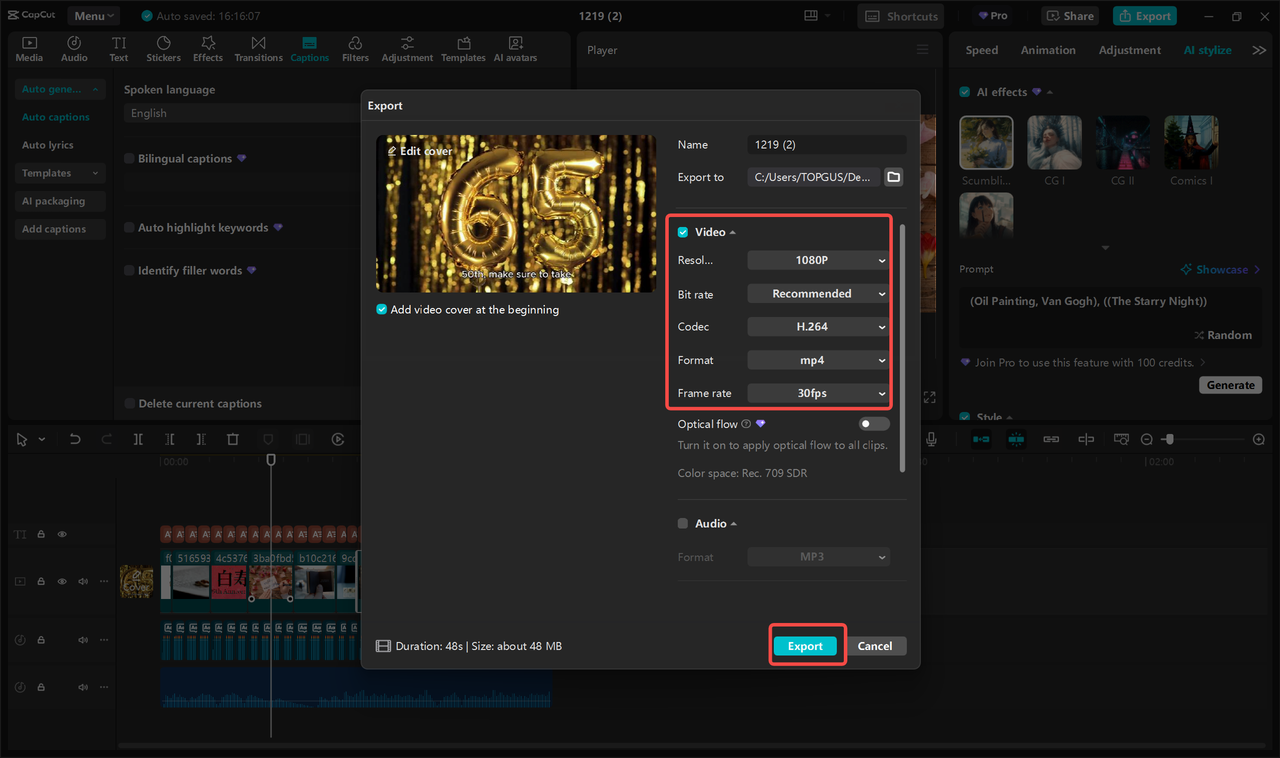
Task: Open the Transitions library icon
Action: coord(258,49)
